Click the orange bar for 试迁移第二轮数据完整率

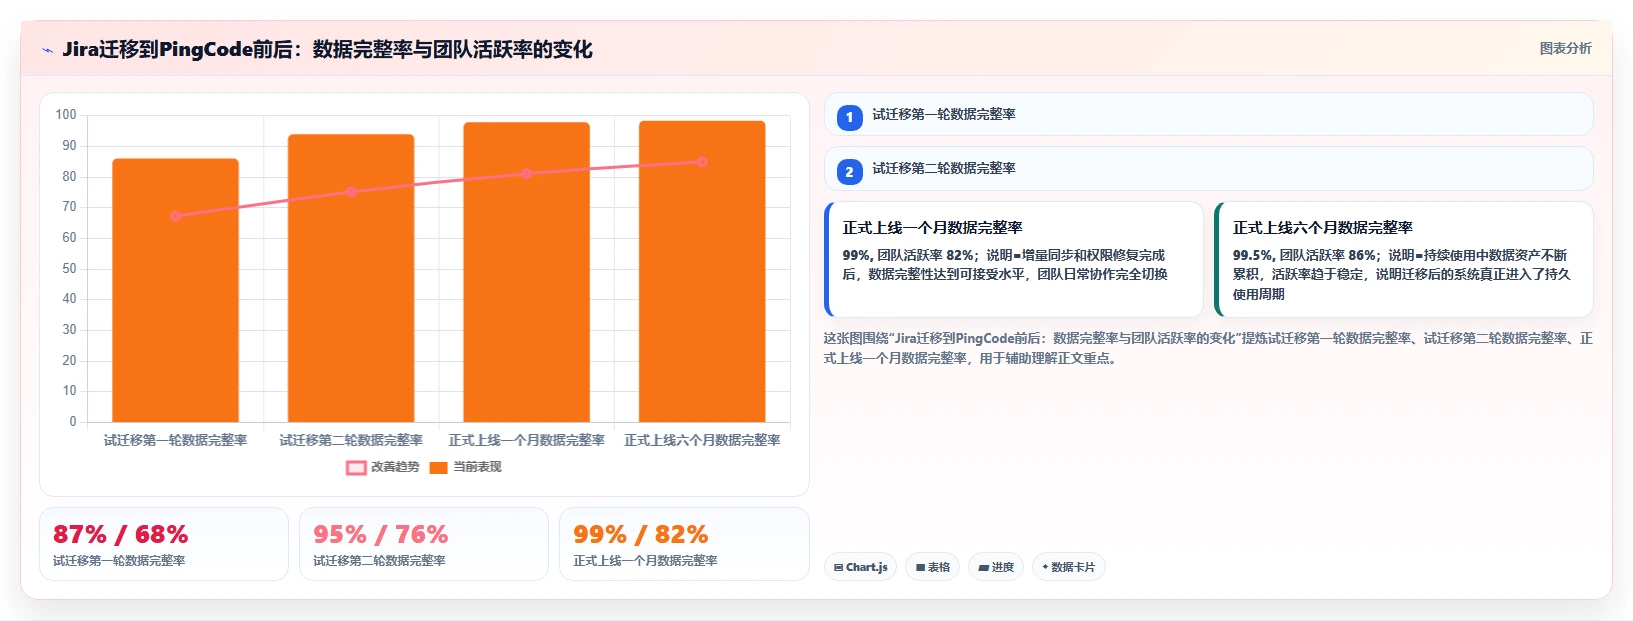(351, 278)
